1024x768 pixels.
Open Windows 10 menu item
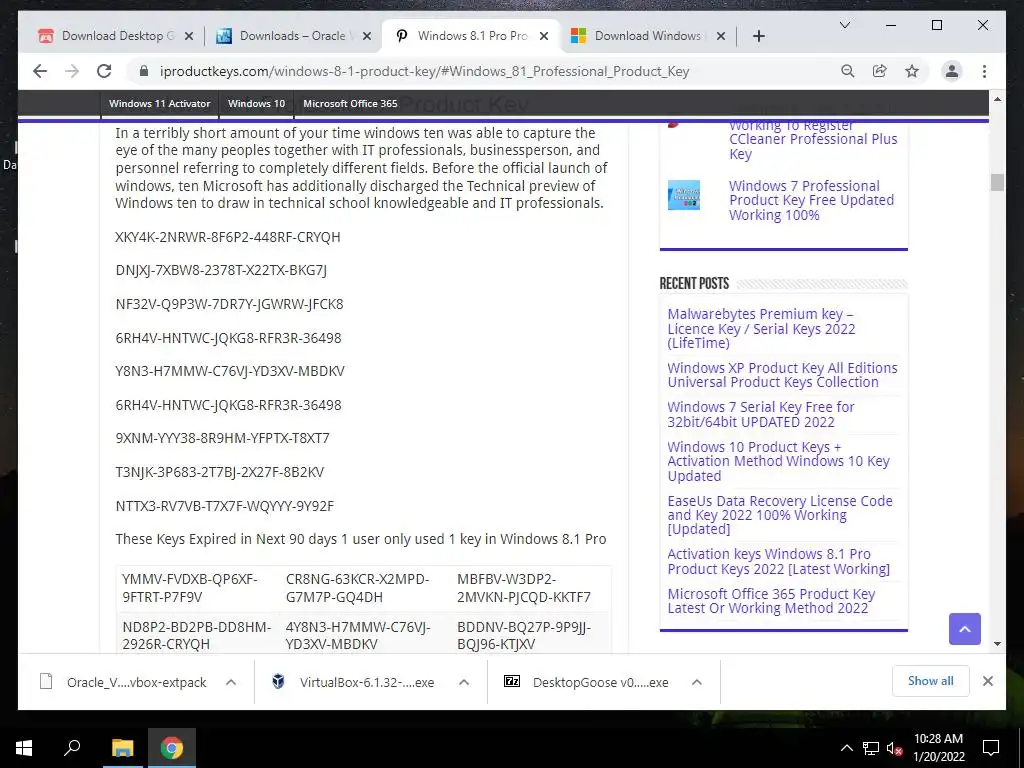point(256,103)
